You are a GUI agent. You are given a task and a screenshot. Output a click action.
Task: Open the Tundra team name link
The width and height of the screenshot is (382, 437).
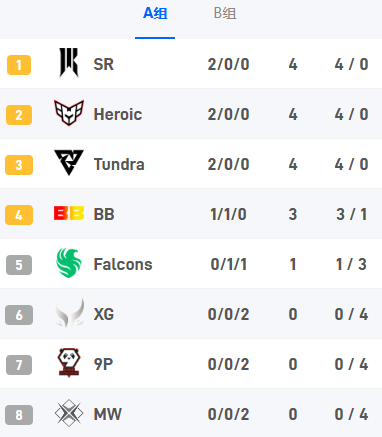(119, 164)
